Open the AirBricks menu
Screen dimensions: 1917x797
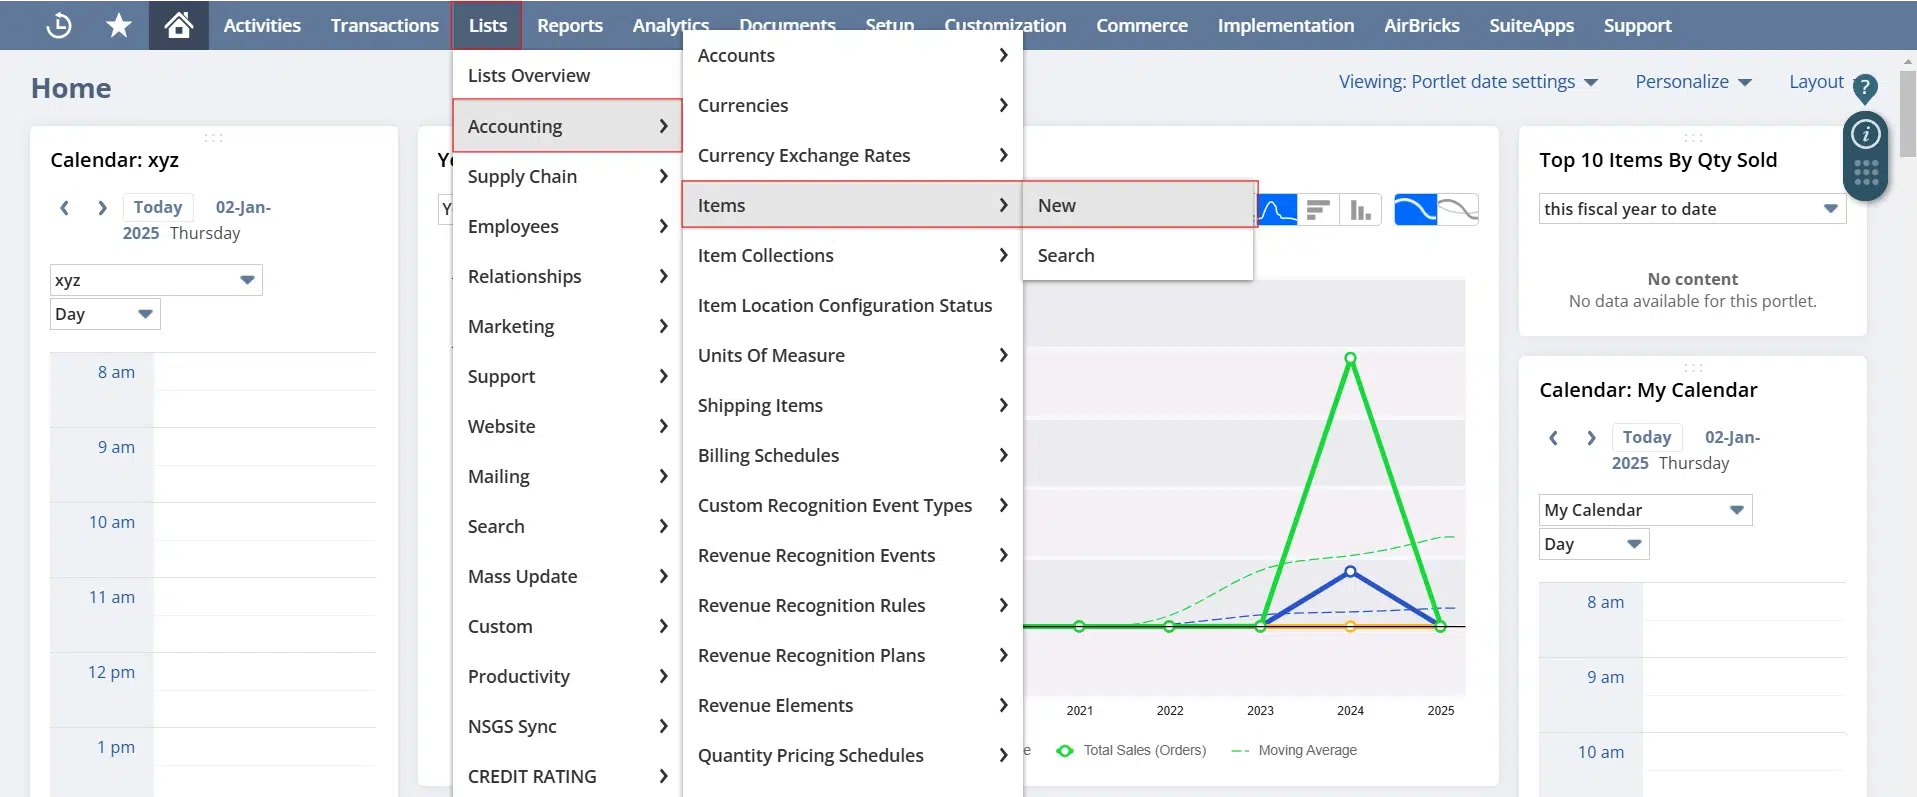pyautogui.click(x=1422, y=25)
